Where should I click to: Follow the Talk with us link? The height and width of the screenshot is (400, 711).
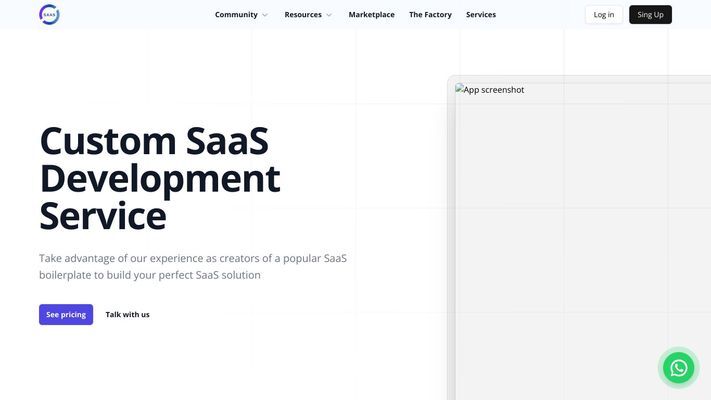click(x=127, y=314)
